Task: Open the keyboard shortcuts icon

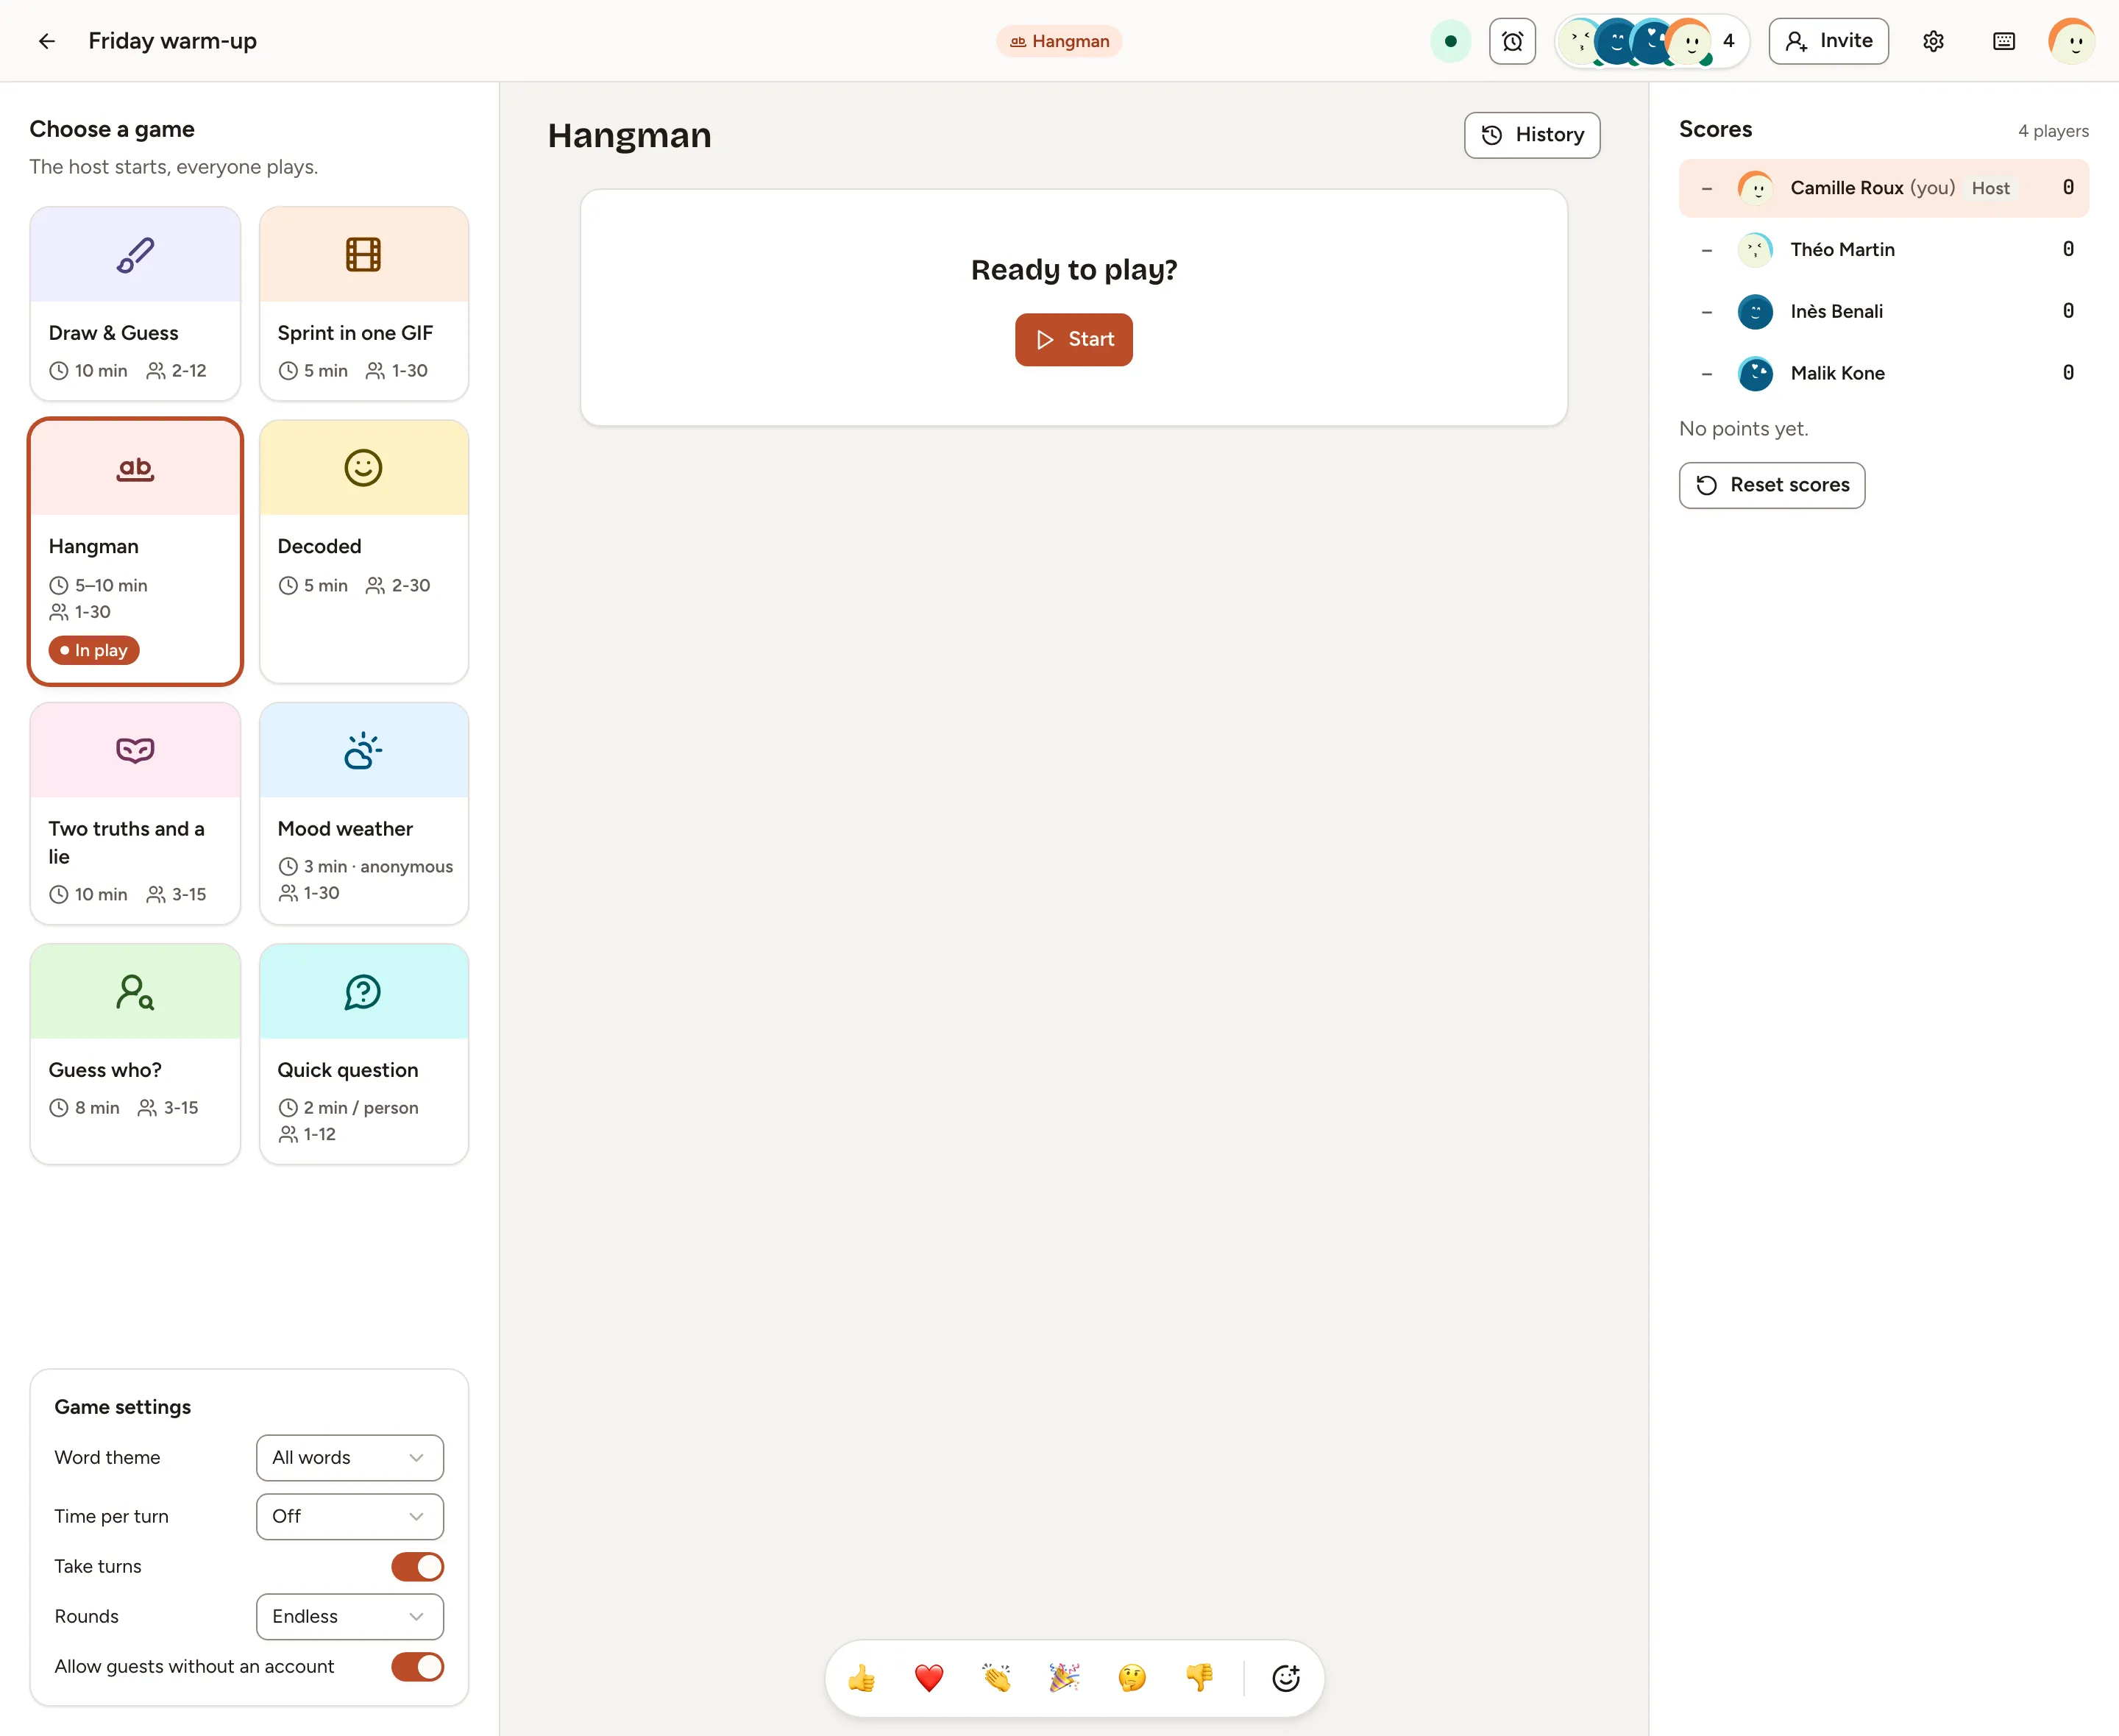Action: point(2004,41)
